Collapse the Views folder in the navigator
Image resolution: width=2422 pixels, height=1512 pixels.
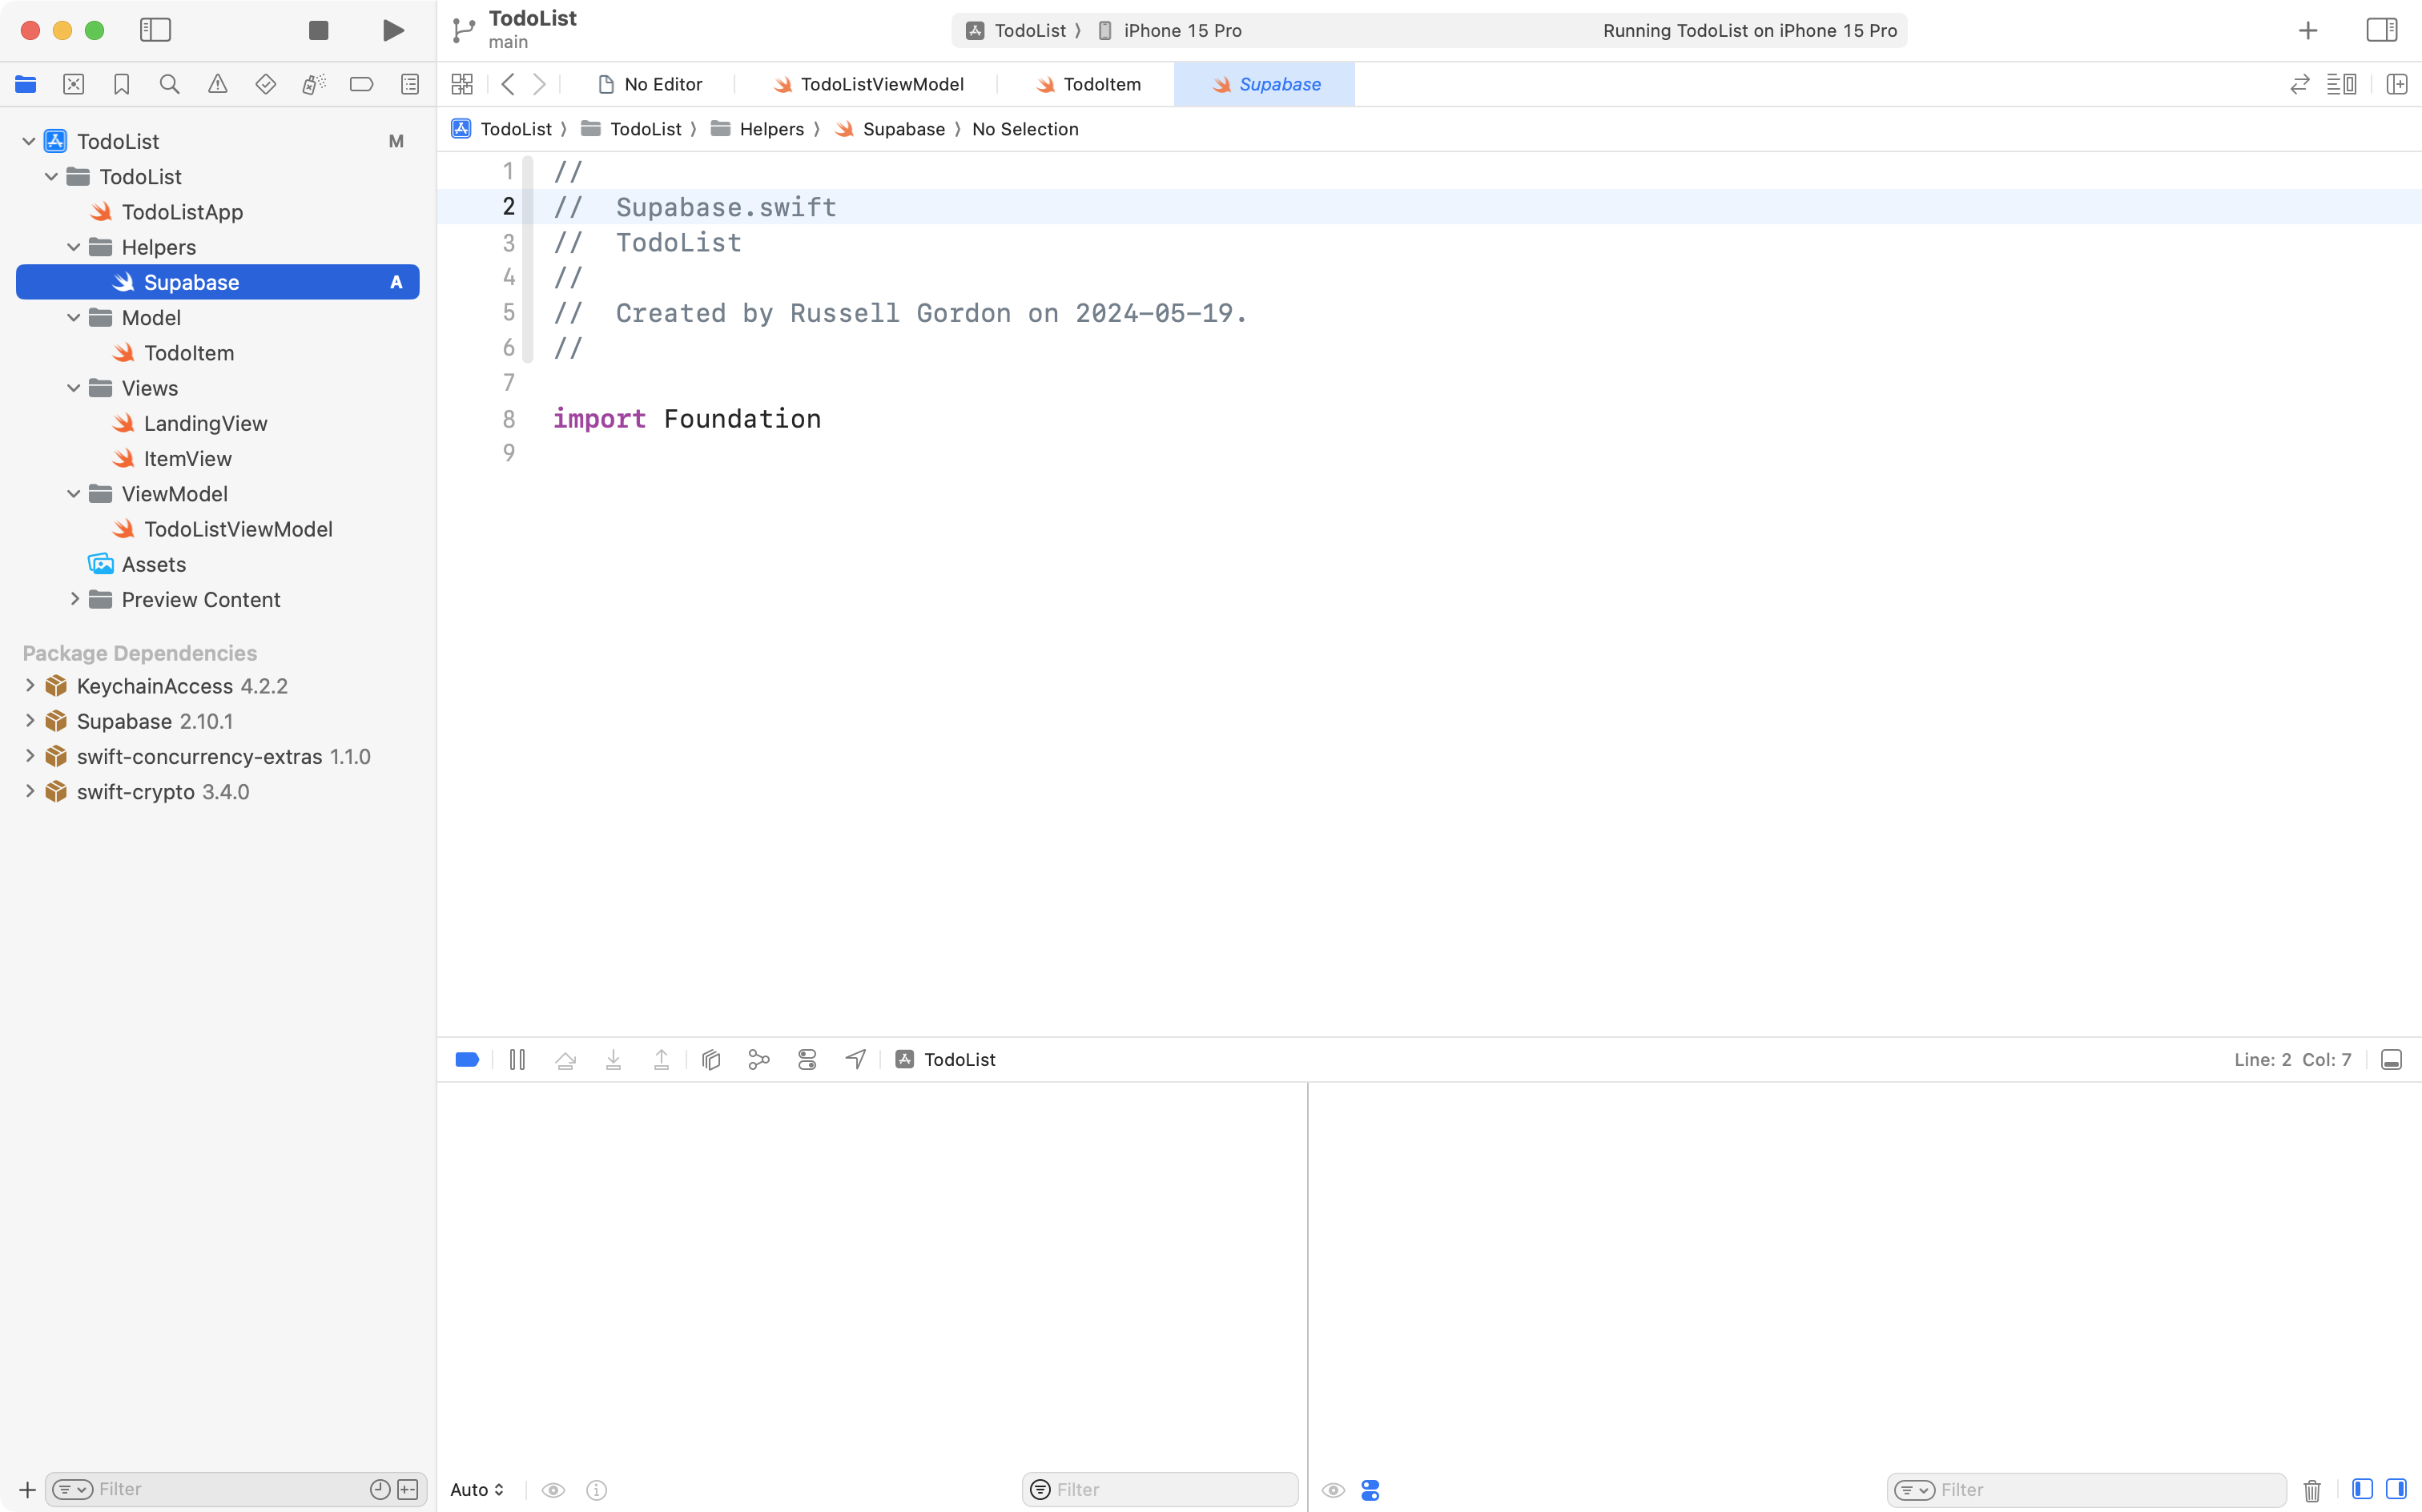73,388
